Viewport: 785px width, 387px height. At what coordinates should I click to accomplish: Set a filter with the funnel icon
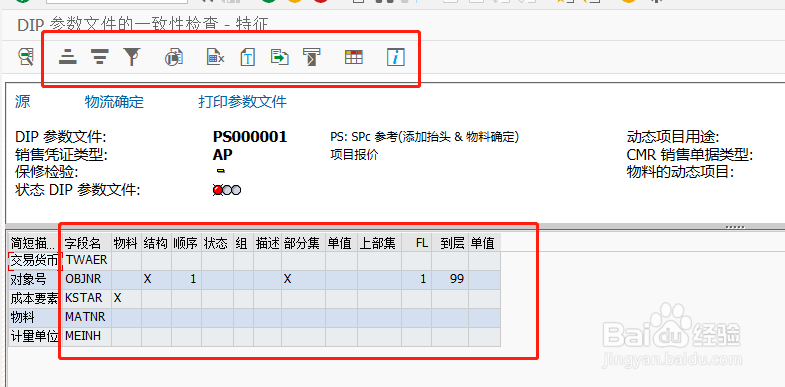point(131,57)
